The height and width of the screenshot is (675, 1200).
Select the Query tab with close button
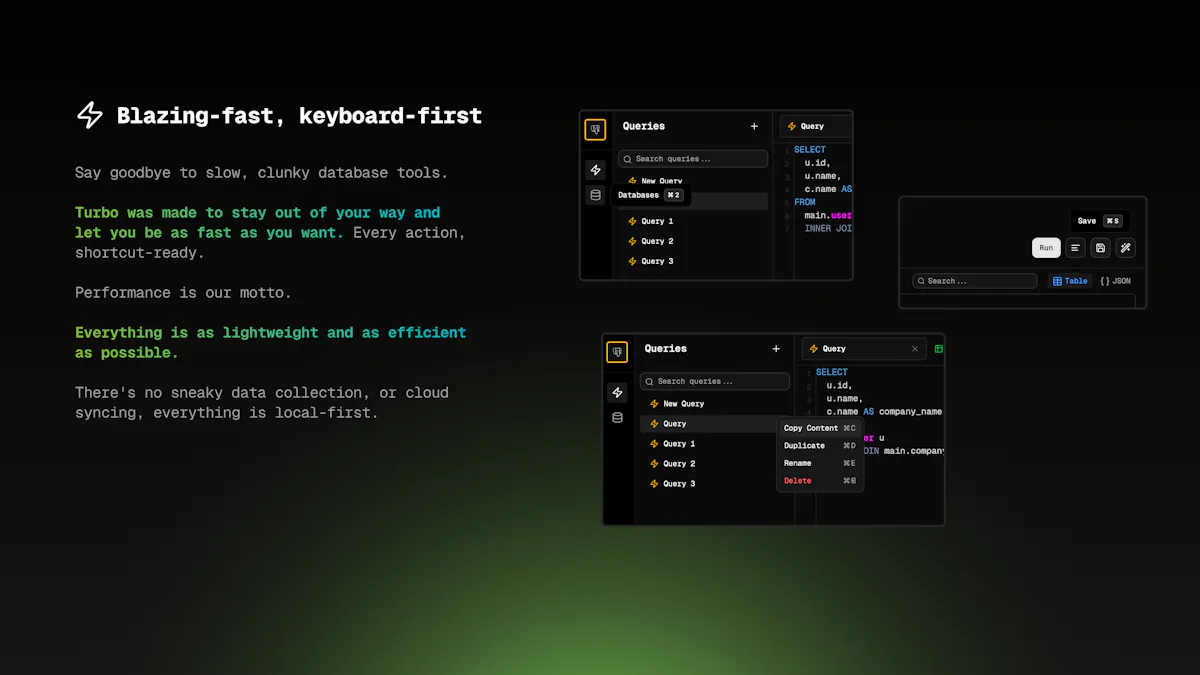864,349
